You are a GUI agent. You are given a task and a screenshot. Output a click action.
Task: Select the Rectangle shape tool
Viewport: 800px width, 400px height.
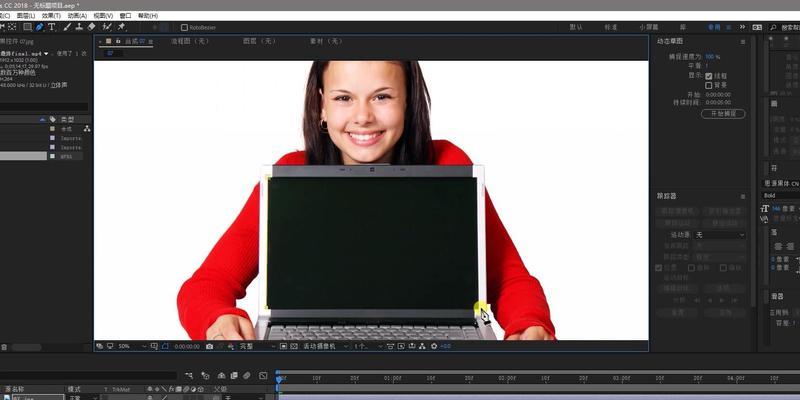(28, 27)
